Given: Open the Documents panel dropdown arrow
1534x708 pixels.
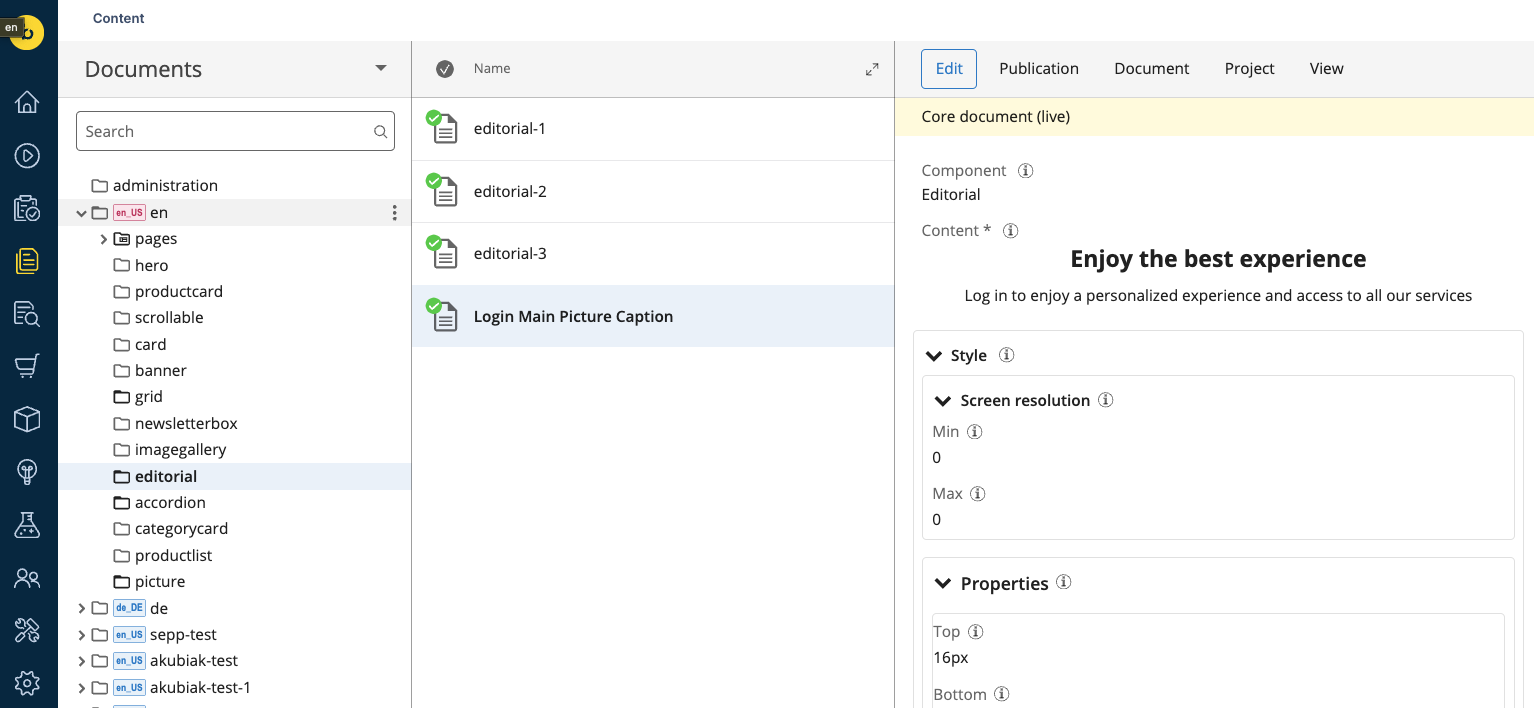Looking at the screenshot, I should click(381, 68).
